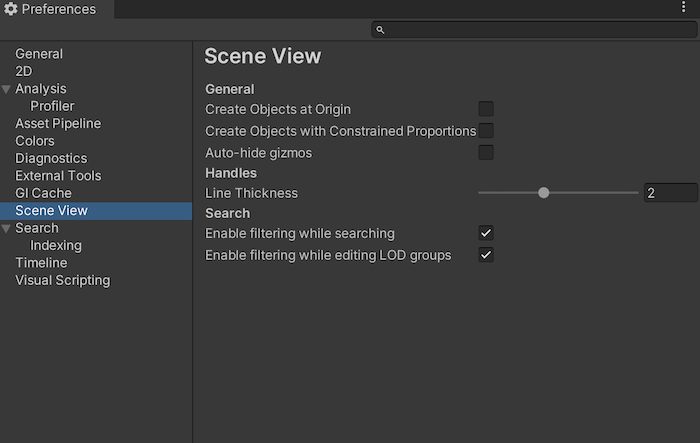Screen dimensions: 700x443
Task: Click the Preferences gear icon in tab
Action: 11,9
